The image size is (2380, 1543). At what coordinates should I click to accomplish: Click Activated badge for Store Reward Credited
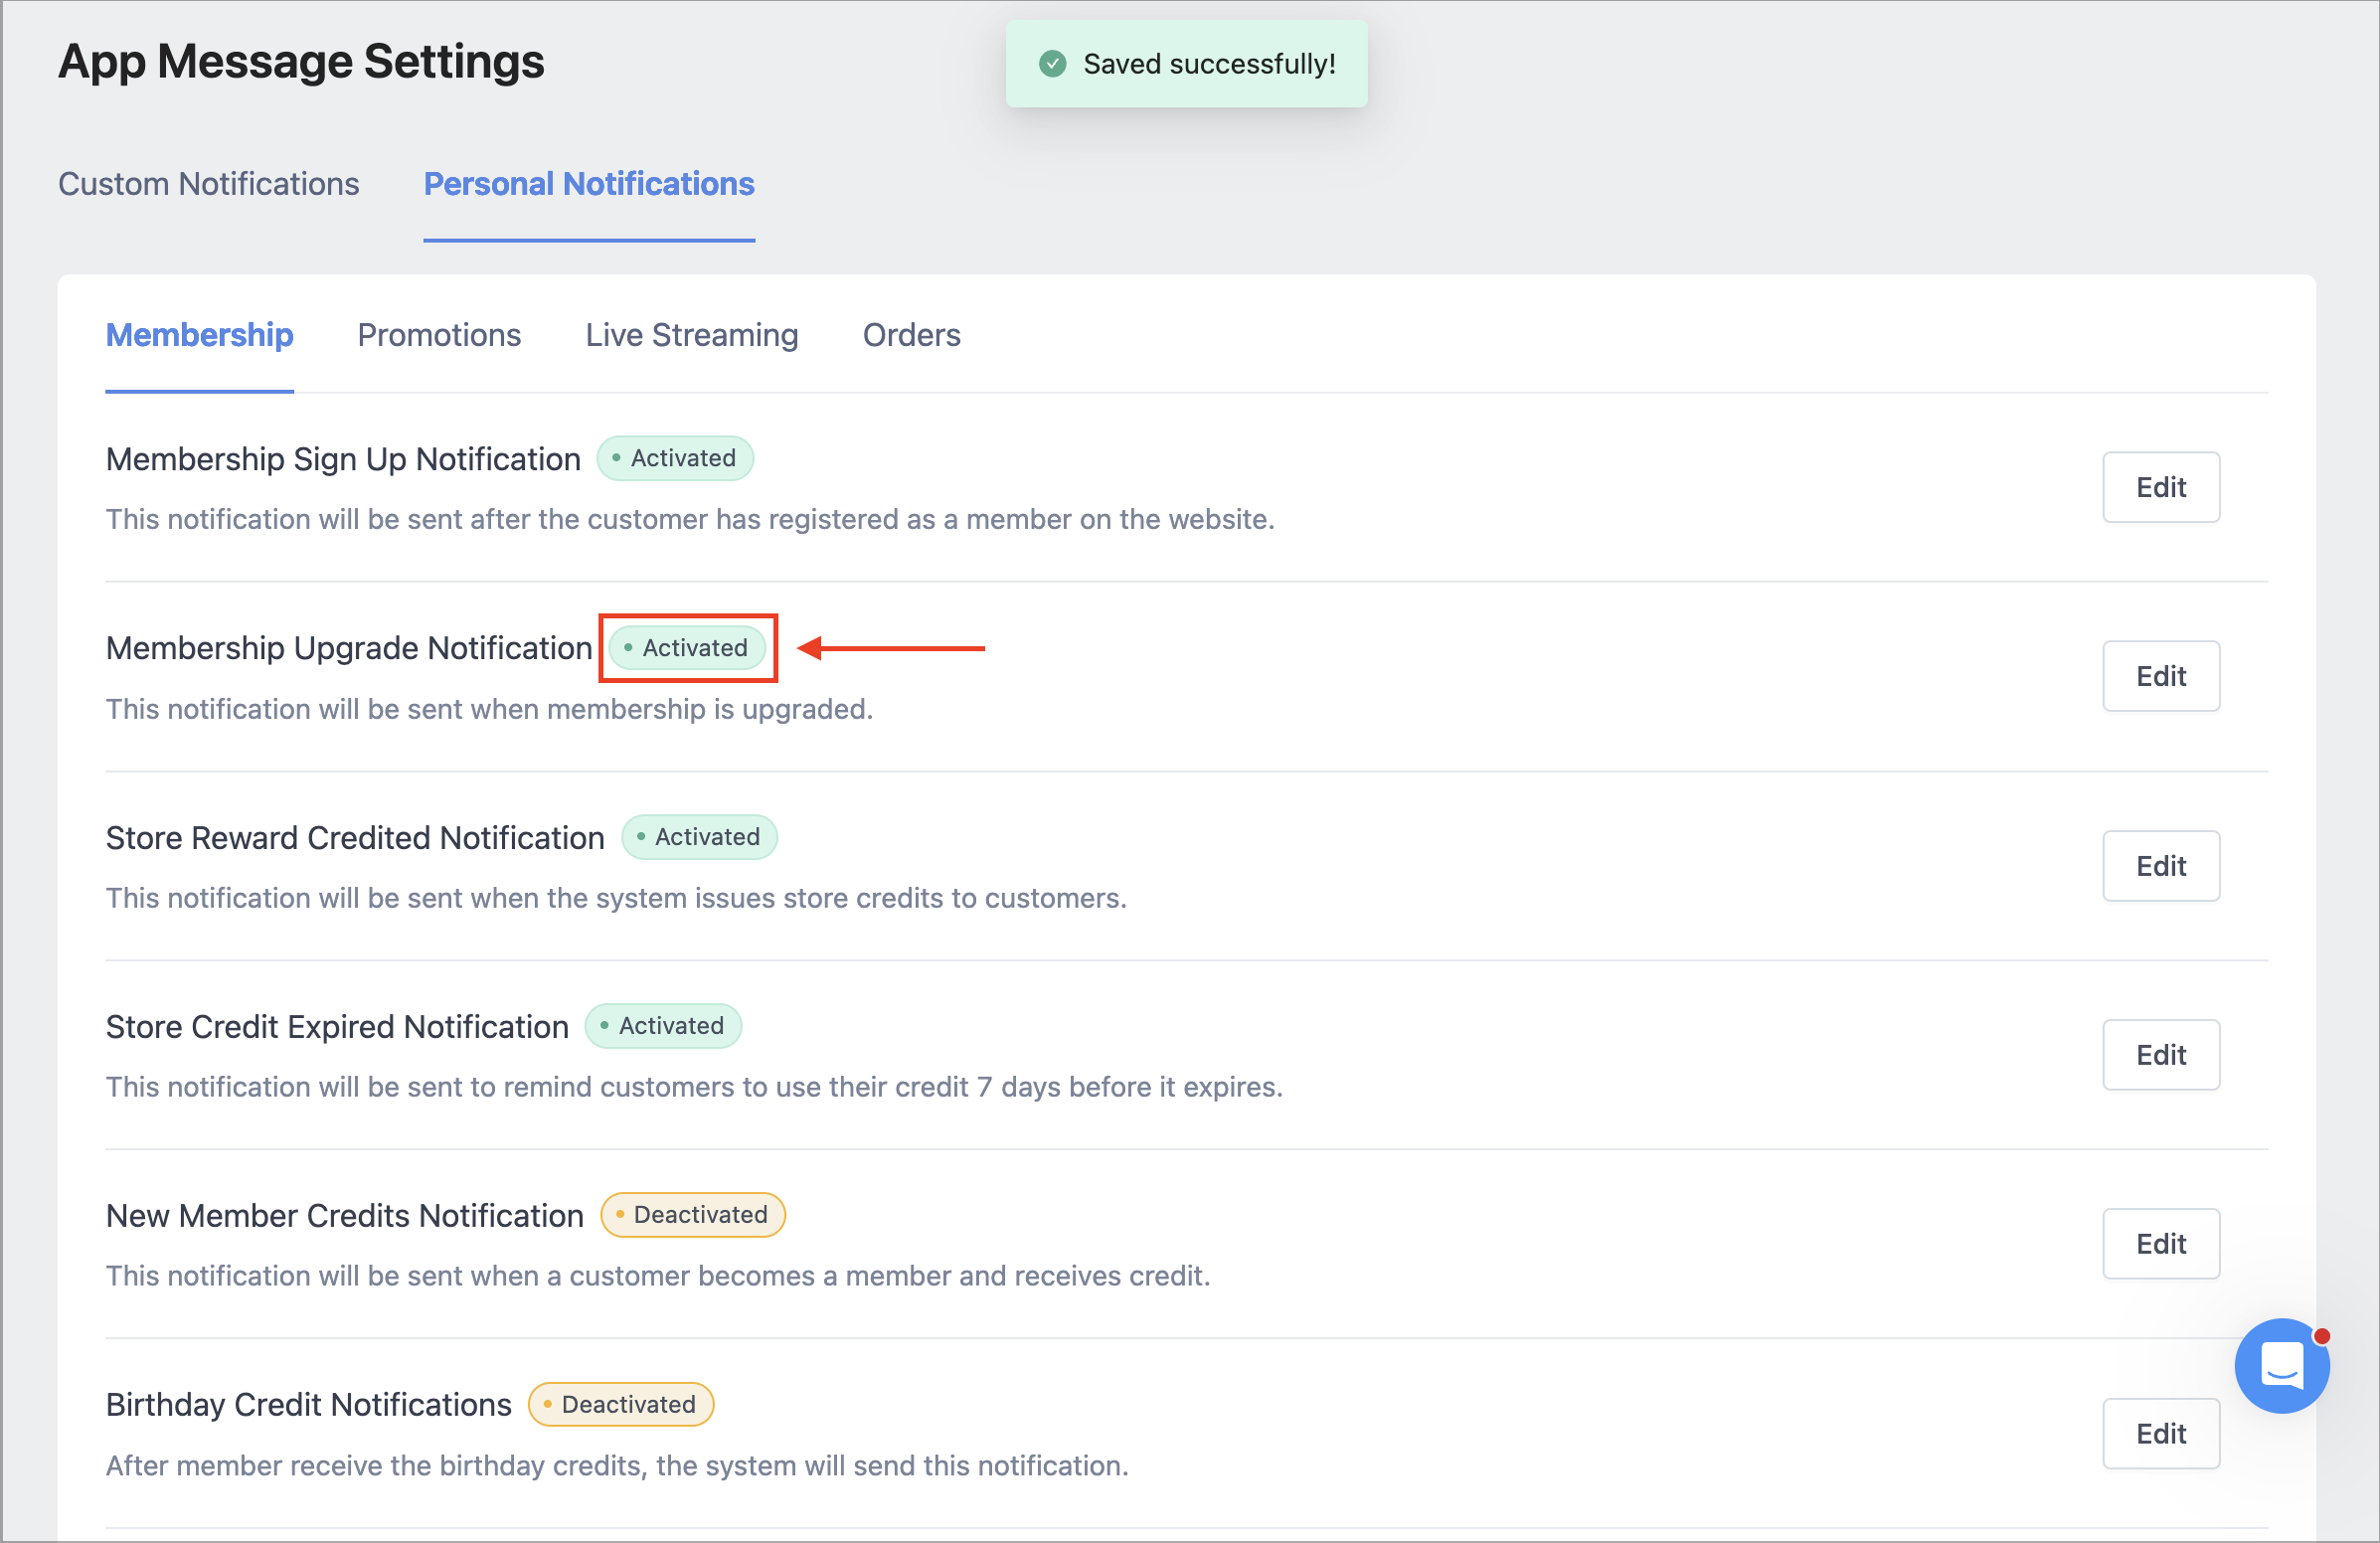(699, 837)
